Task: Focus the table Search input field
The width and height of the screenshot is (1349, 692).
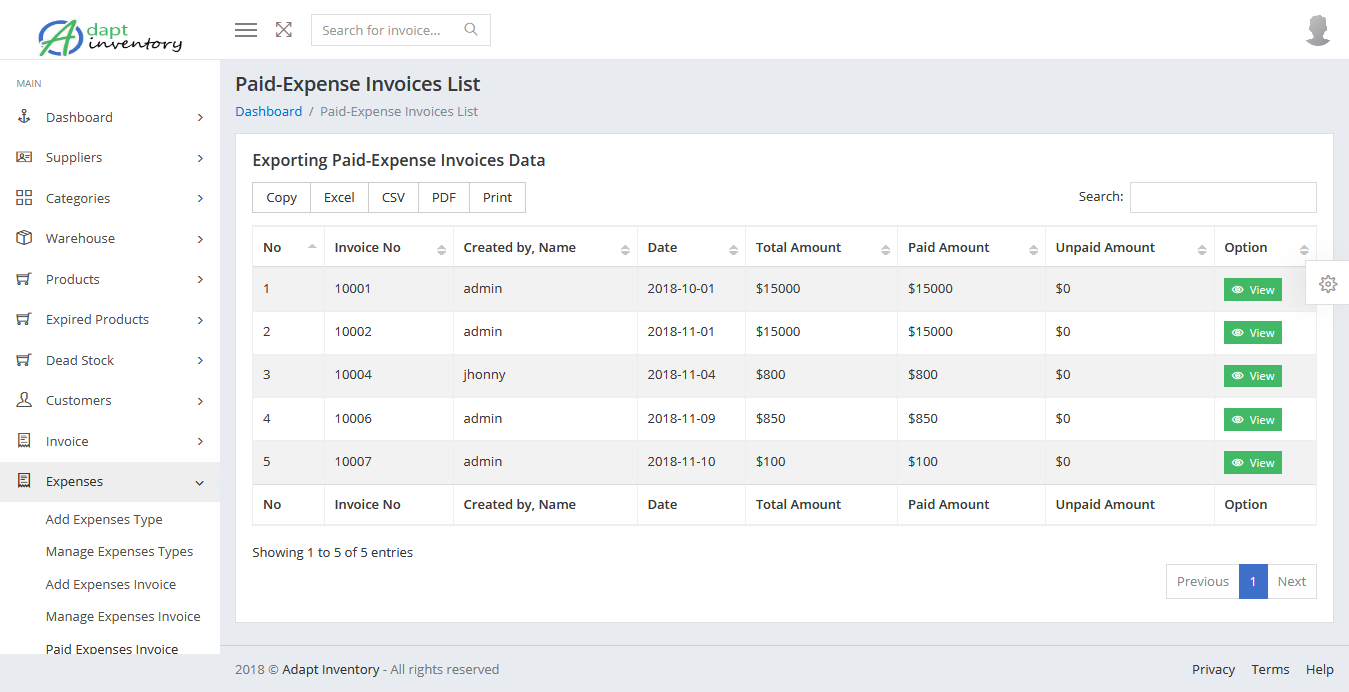Action: coord(1222,198)
